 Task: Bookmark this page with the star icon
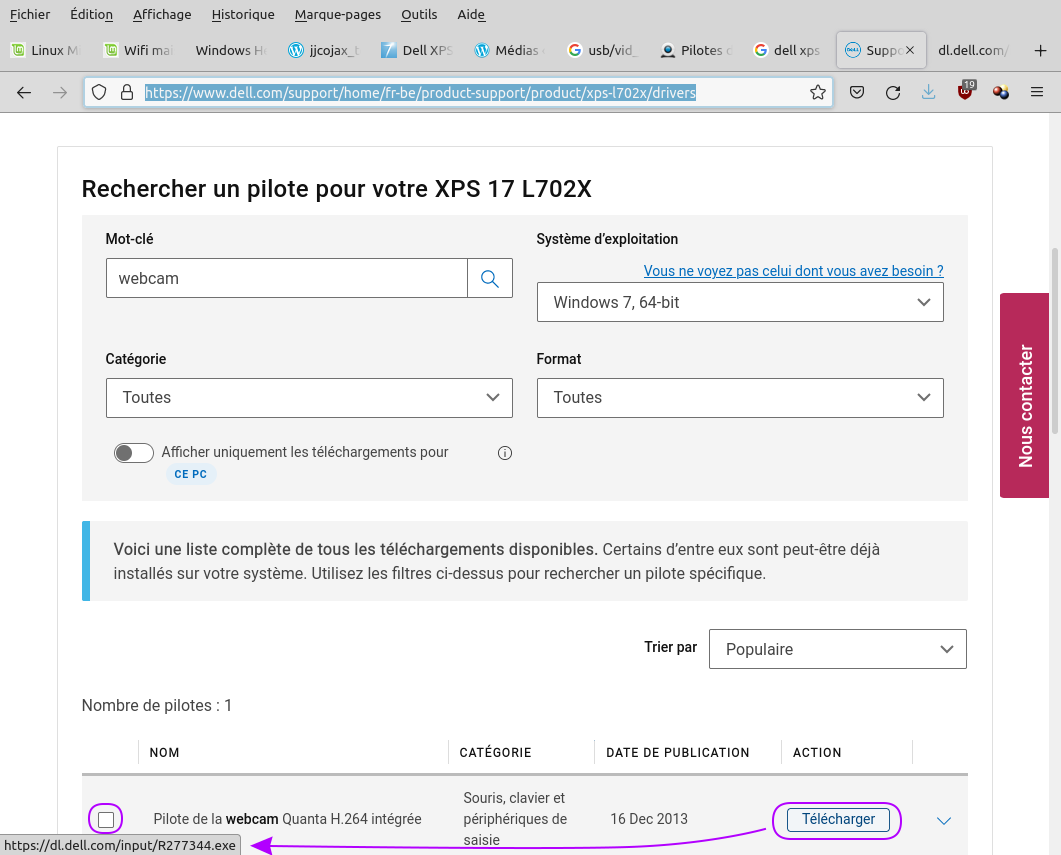click(818, 93)
